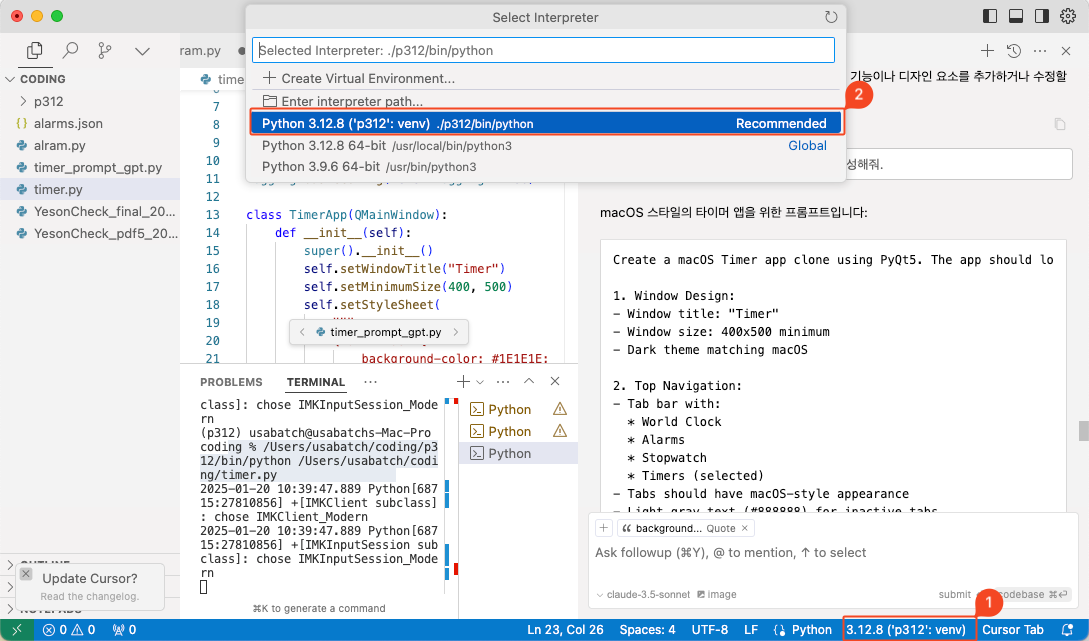1089x641 pixels.
Task: Select Enter interpreter path option
Action: pyautogui.click(x=545, y=101)
